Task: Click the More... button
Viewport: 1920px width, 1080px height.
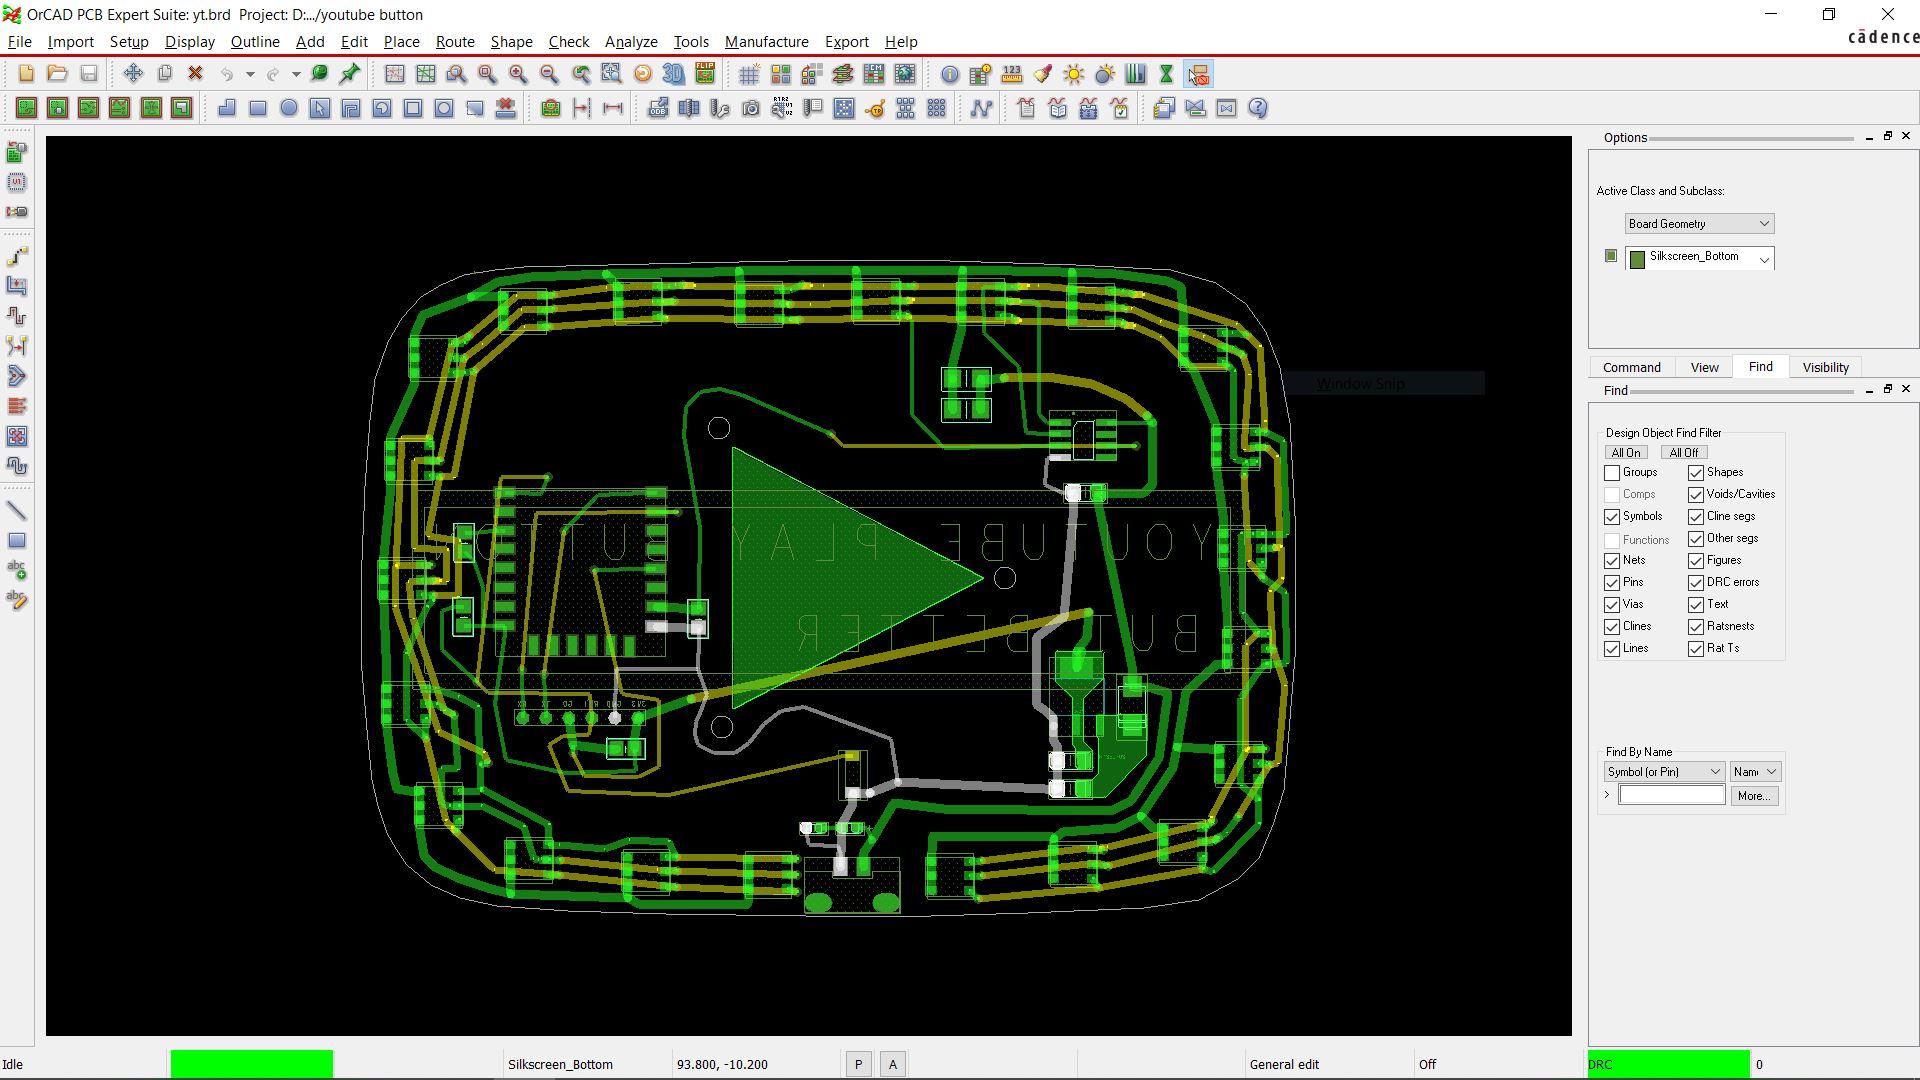Action: pyautogui.click(x=1754, y=796)
